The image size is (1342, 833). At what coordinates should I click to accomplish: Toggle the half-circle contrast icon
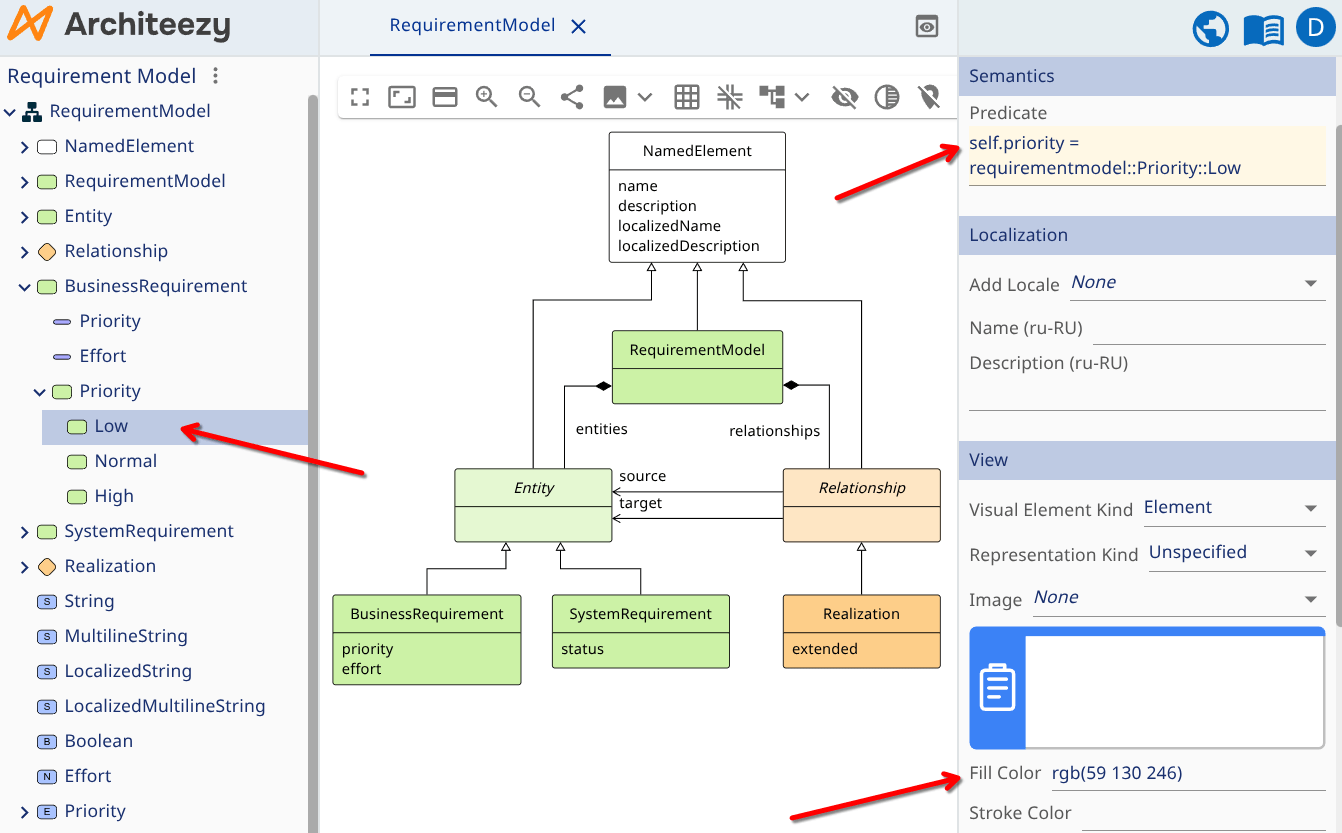[887, 97]
